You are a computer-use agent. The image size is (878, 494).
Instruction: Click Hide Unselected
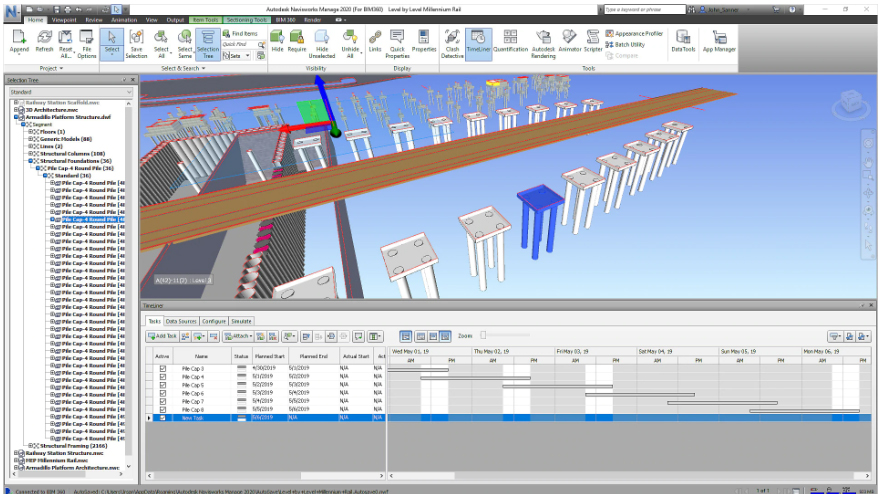321,43
